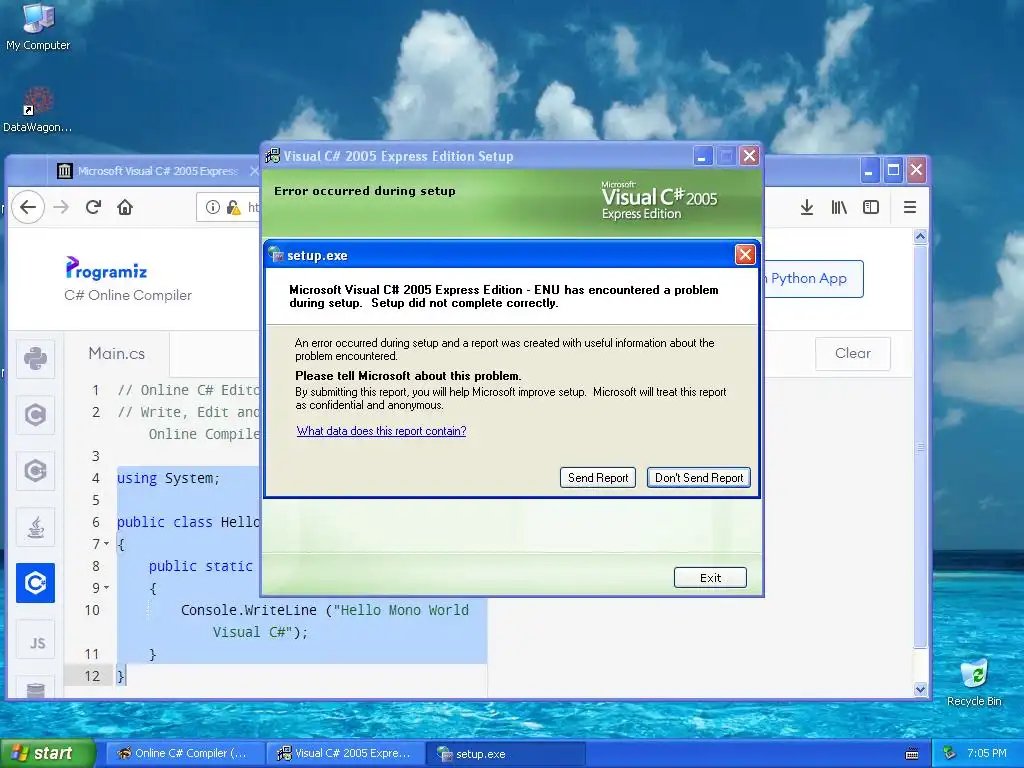Show site information icon in address bar
Screen dimensions: 1024x768
click(x=213, y=207)
